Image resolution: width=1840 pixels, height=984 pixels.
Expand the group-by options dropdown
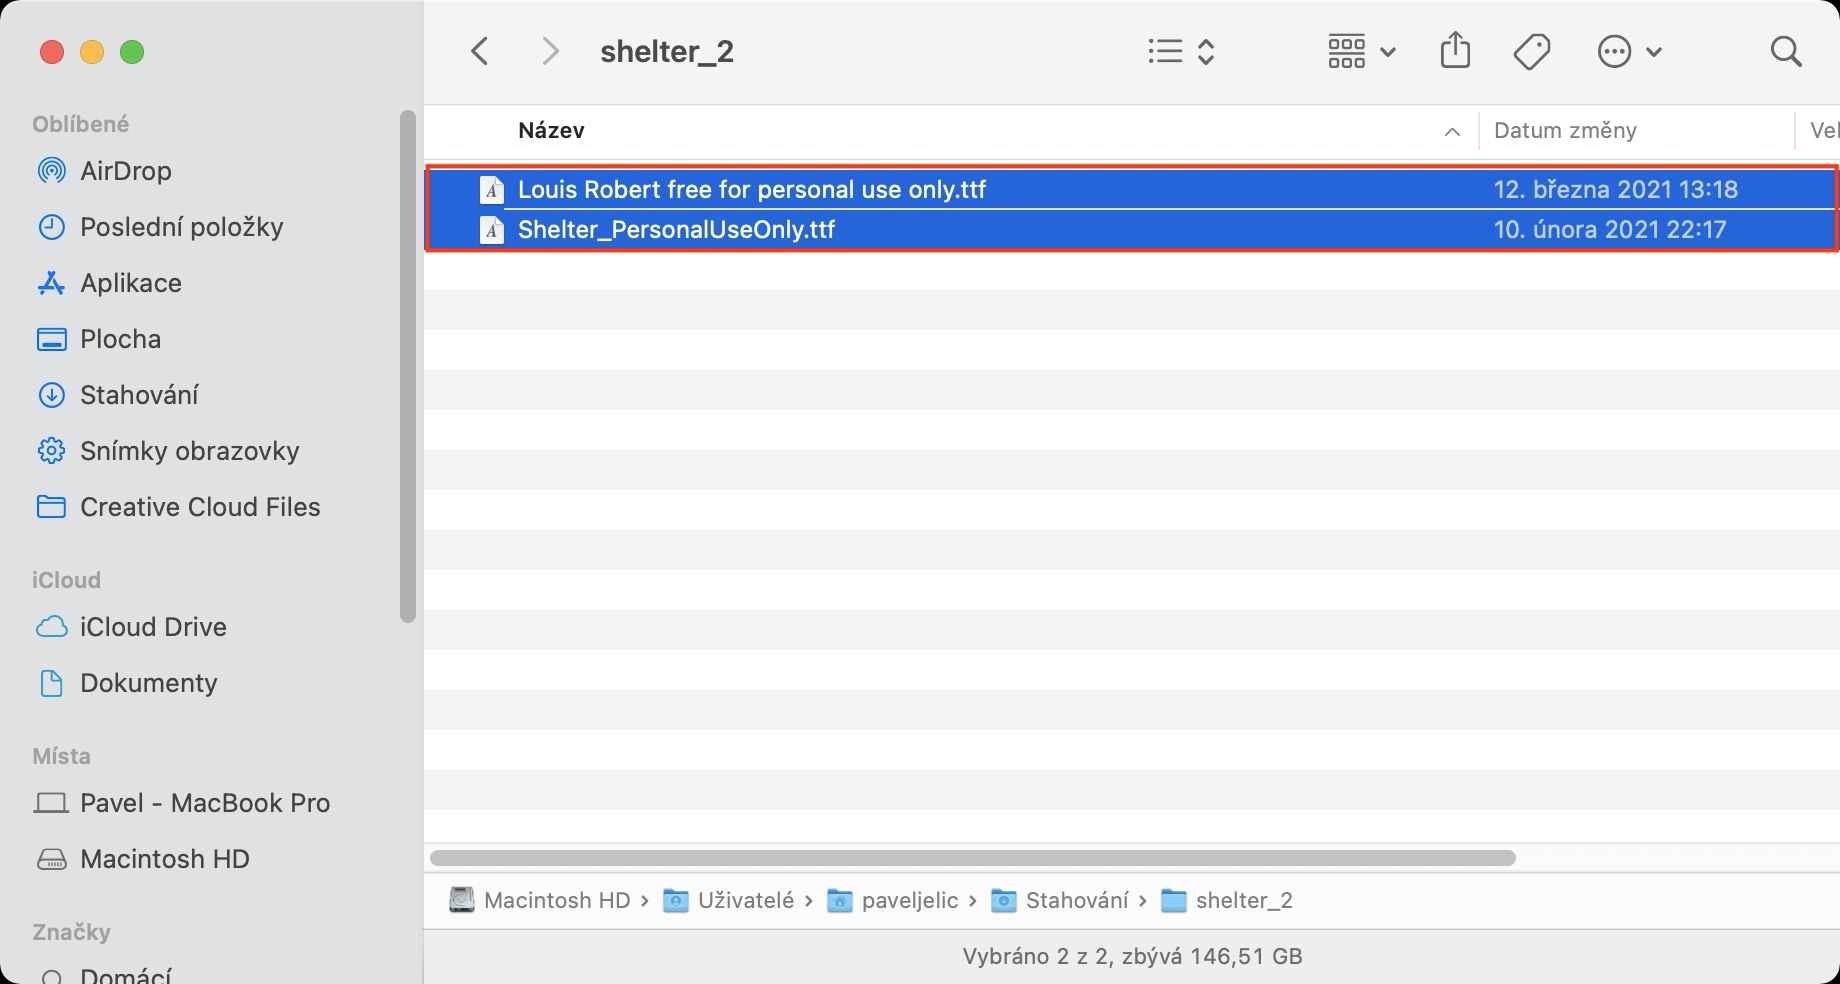[x=1360, y=51]
